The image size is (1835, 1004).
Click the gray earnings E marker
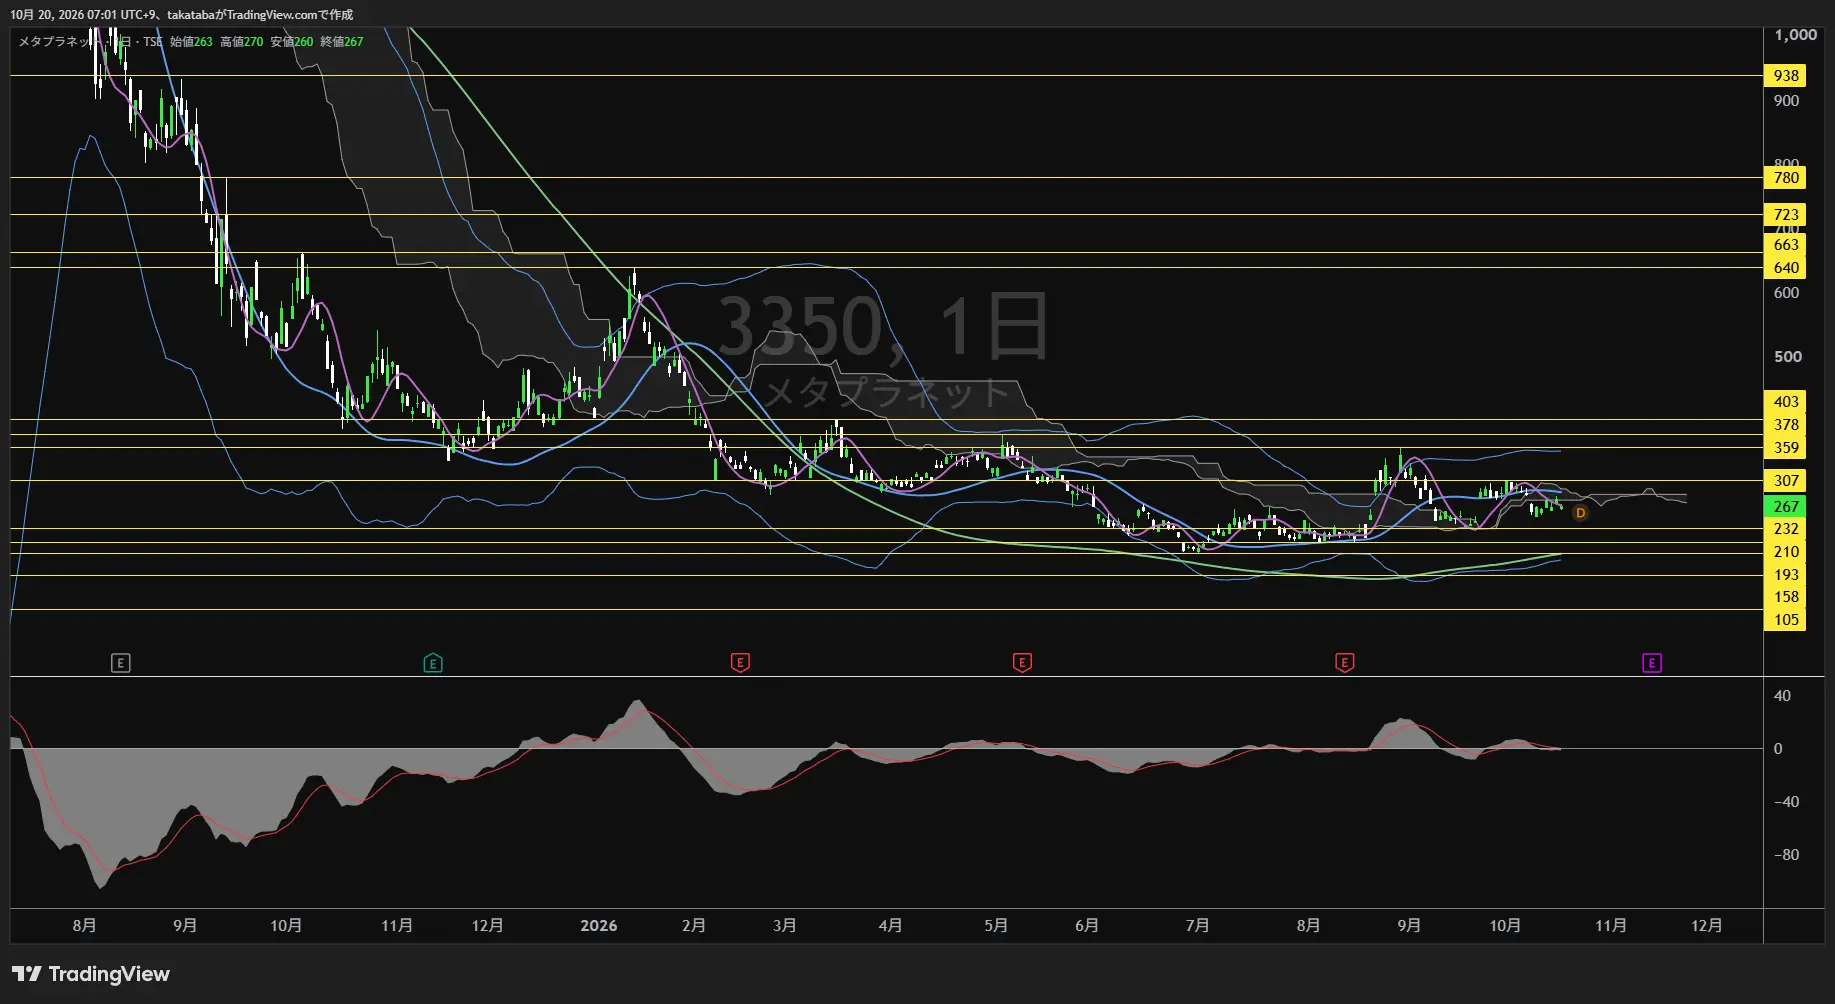pos(120,663)
